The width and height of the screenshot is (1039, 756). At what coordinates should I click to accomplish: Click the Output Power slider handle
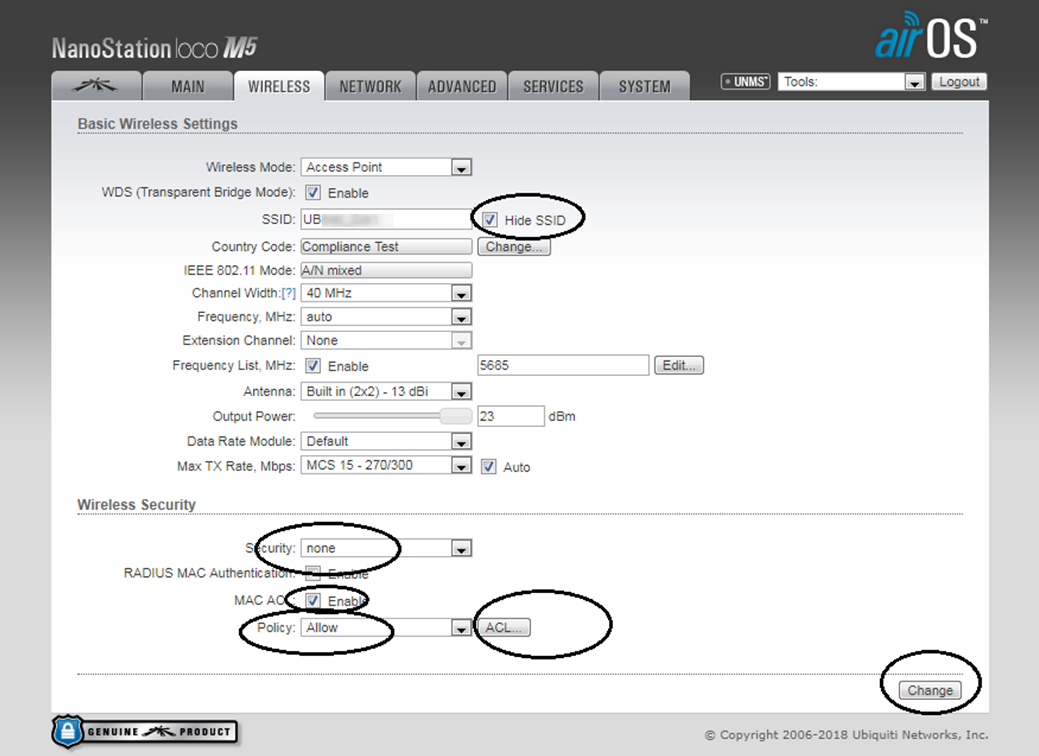pos(456,416)
